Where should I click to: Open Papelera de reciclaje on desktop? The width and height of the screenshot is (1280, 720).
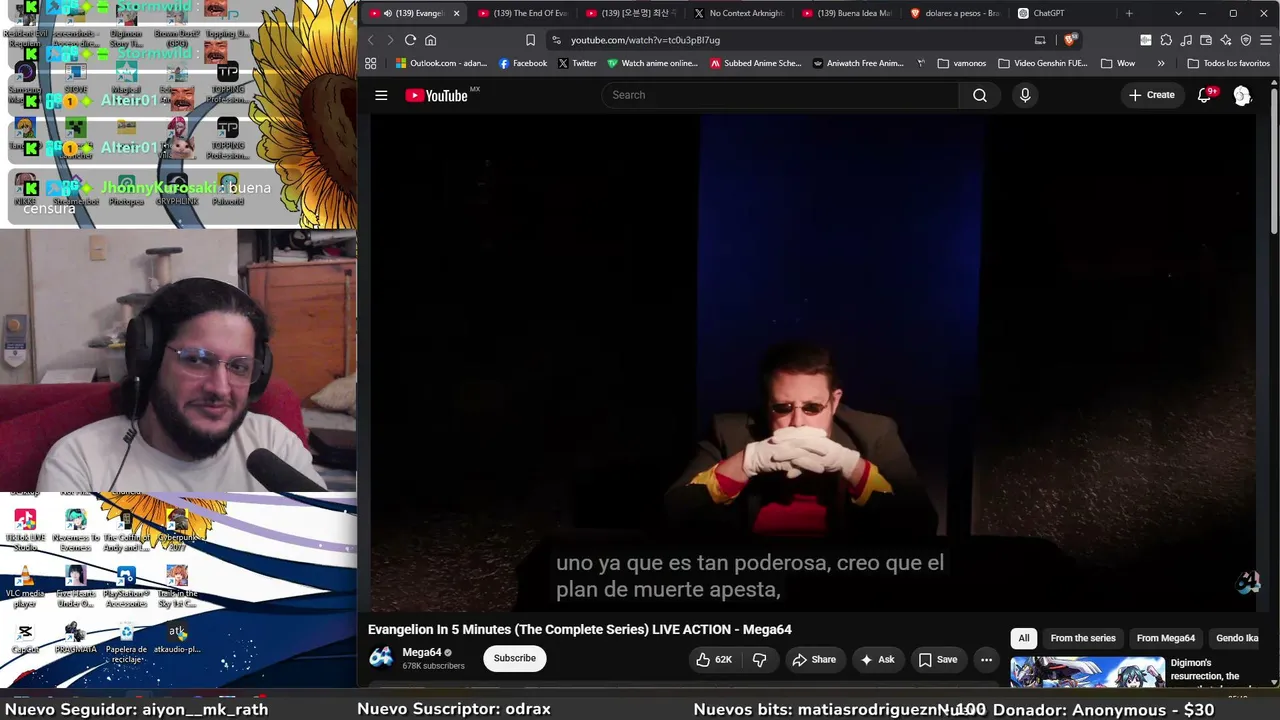pos(126,642)
